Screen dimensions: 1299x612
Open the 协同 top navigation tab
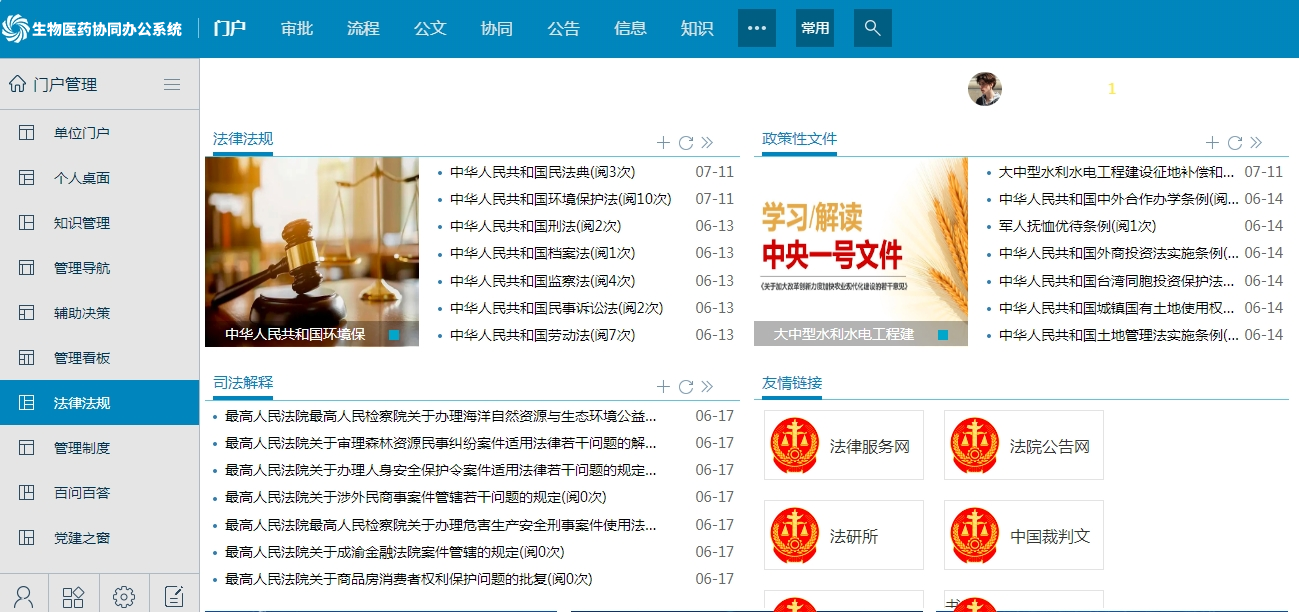click(497, 29)
